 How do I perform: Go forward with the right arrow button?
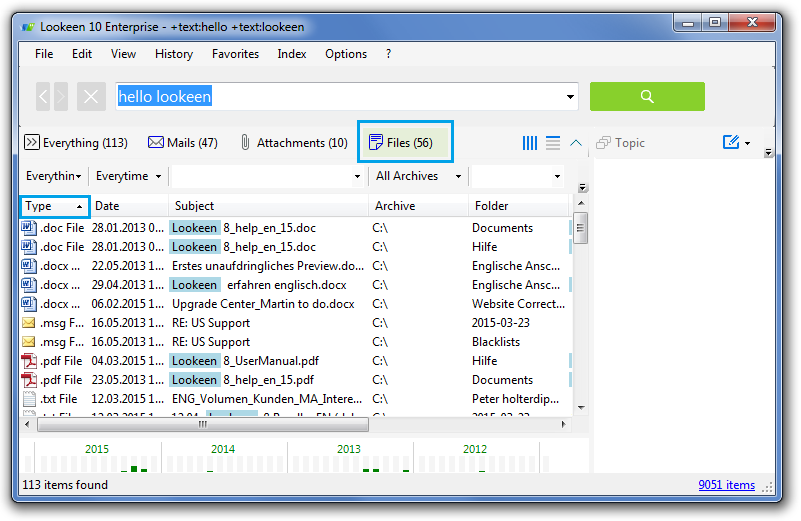pyautogui.click(x=61, y=97)
